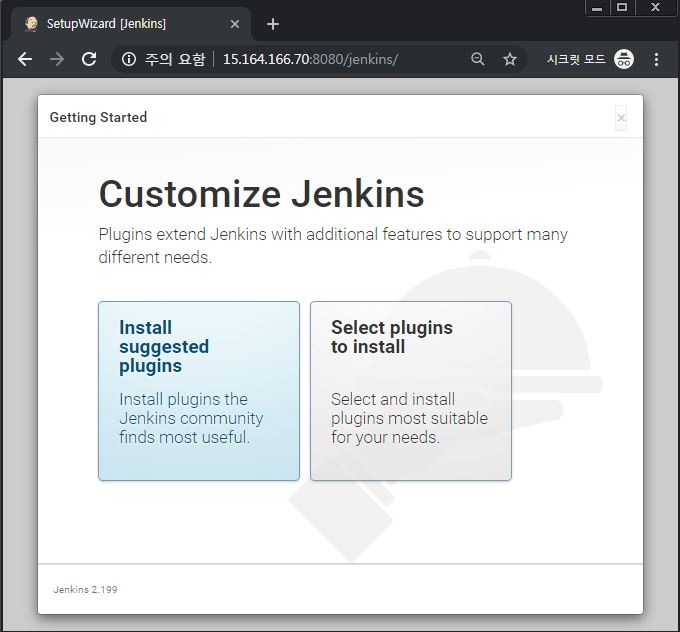Click the Jenkins favicon on tab
680x632 pixels.
click(x=31, y=24)
